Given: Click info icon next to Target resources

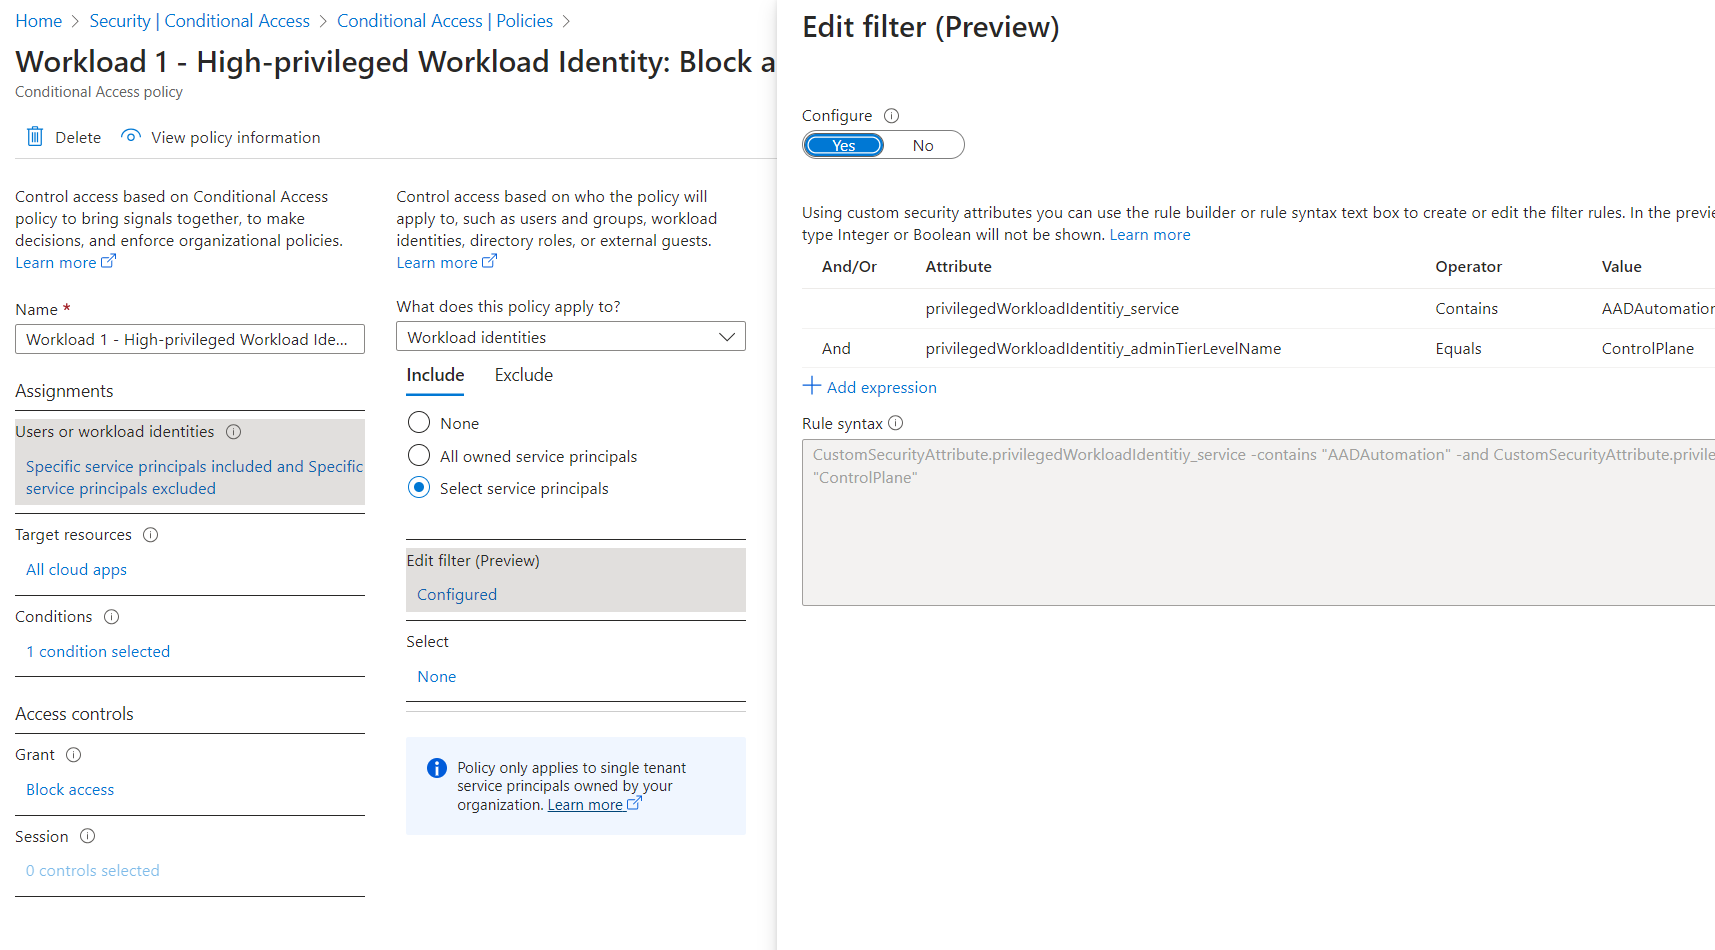Looking at the screenshot, I should tap(151, 535).
